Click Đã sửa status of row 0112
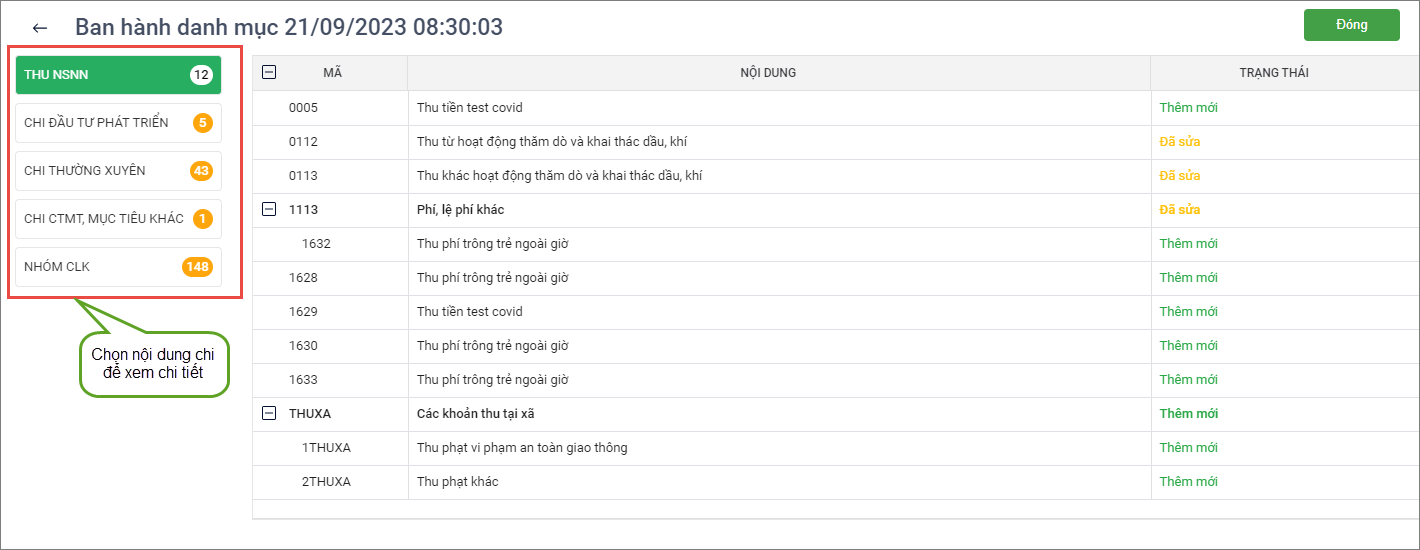 (x=1179, y=142)
